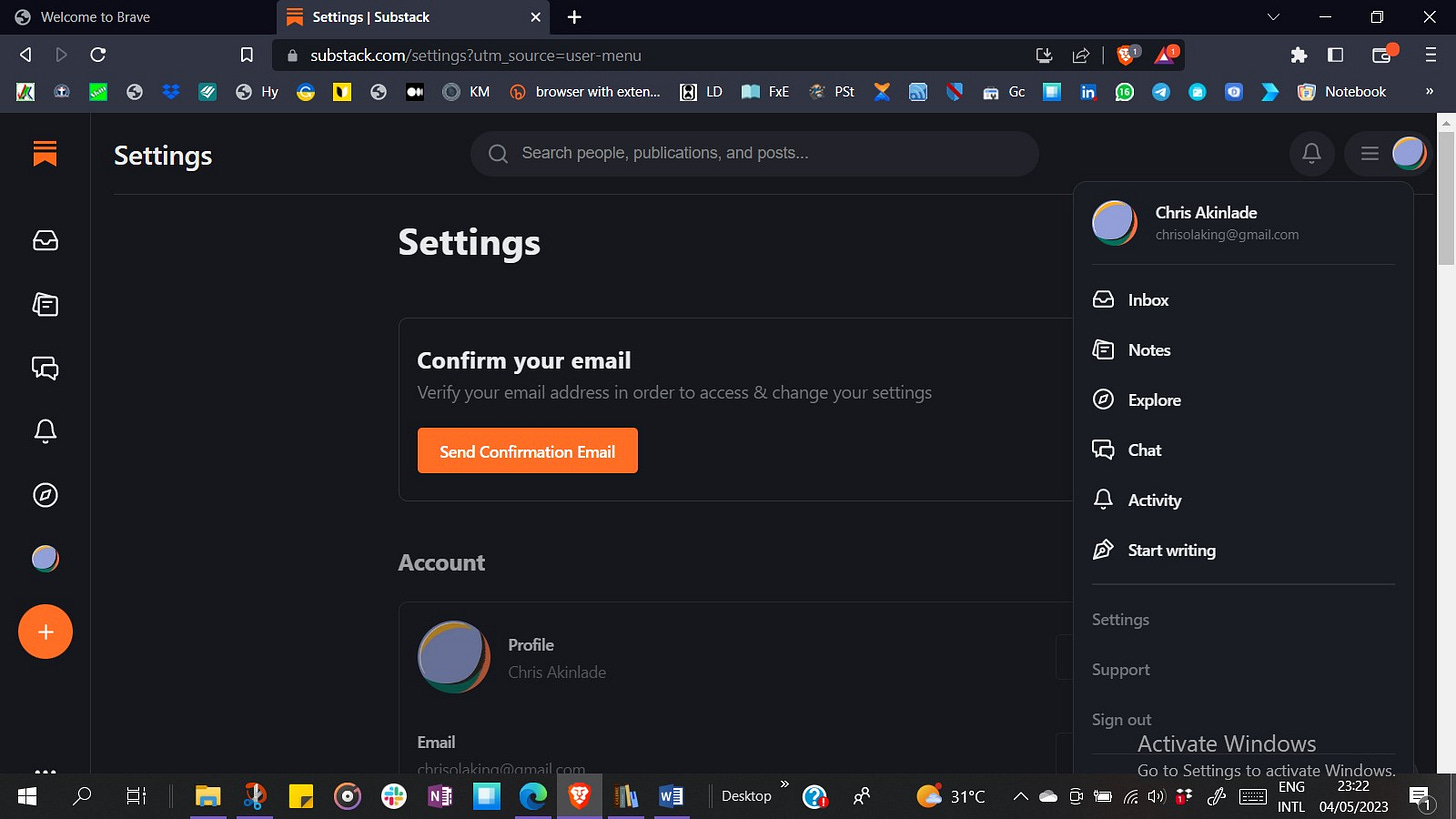Open Explore compass in left sidebar
The width and height of the screenshot is (1456, 819).
45,495
